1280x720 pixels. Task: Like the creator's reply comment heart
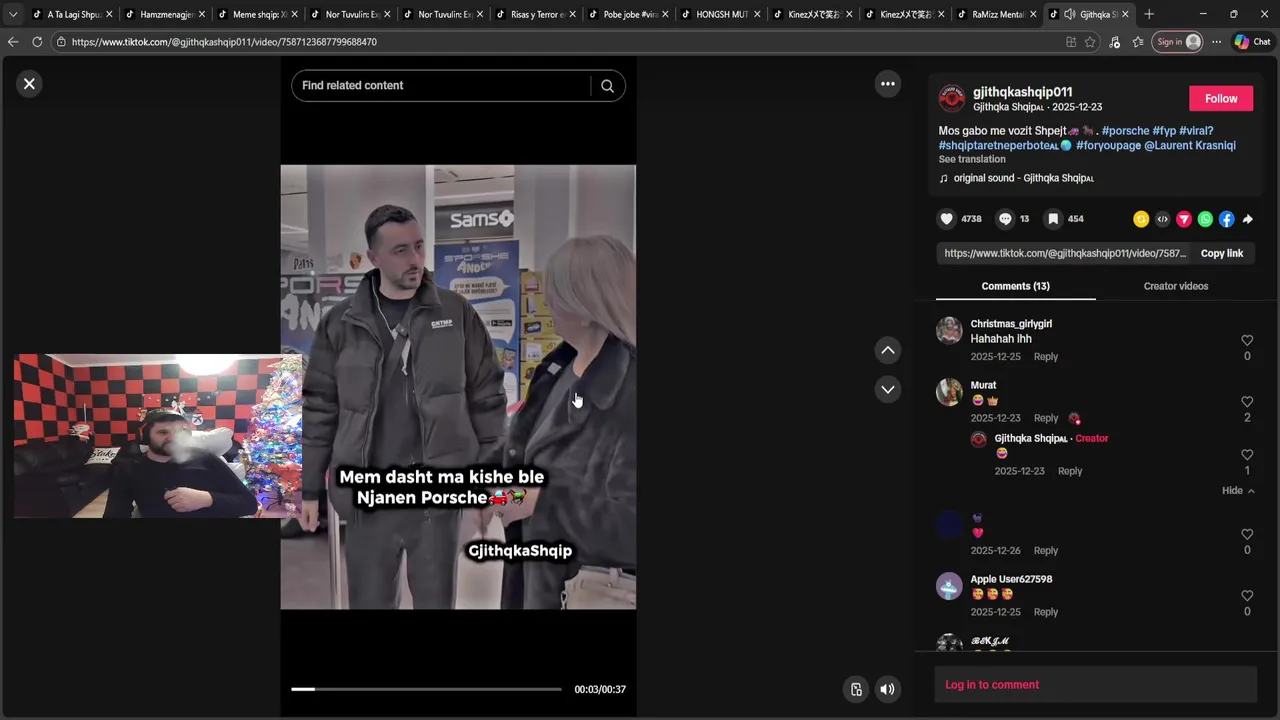click(1247, 455)
